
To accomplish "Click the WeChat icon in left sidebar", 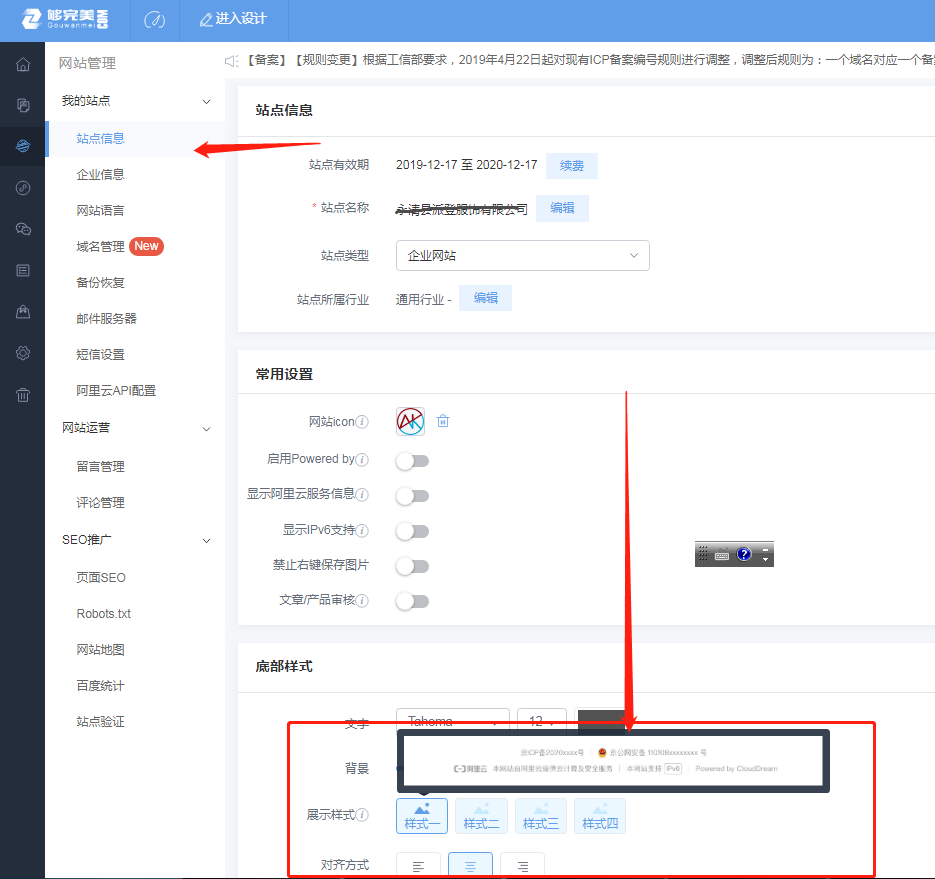I will tap(22, 229).
